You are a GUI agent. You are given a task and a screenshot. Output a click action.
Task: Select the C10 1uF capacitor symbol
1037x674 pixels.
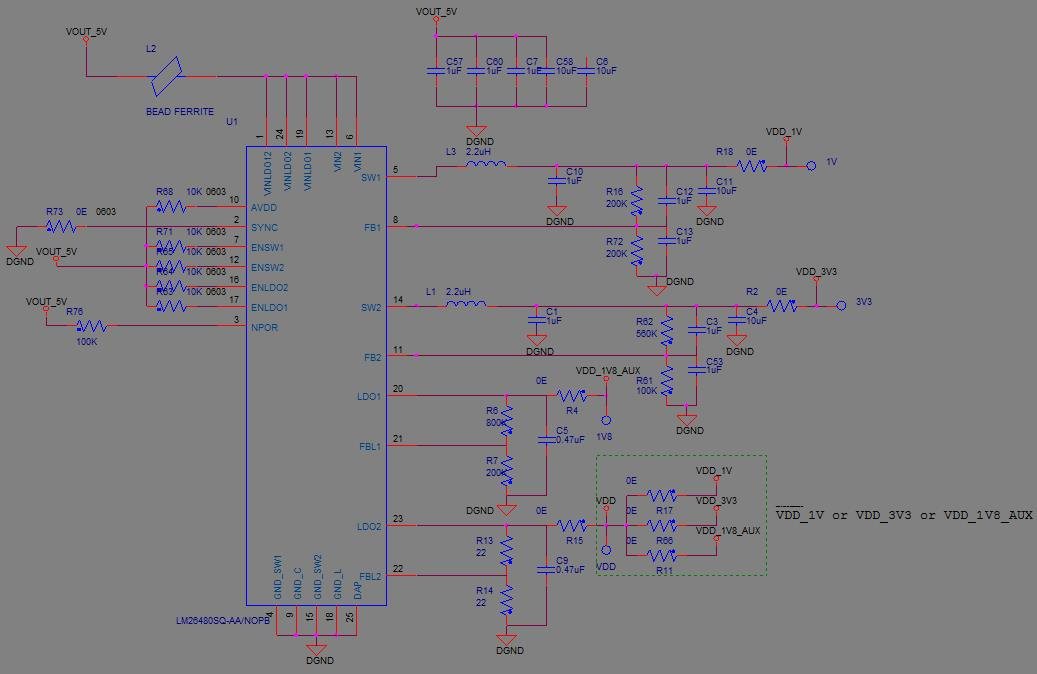pos(556,181)
